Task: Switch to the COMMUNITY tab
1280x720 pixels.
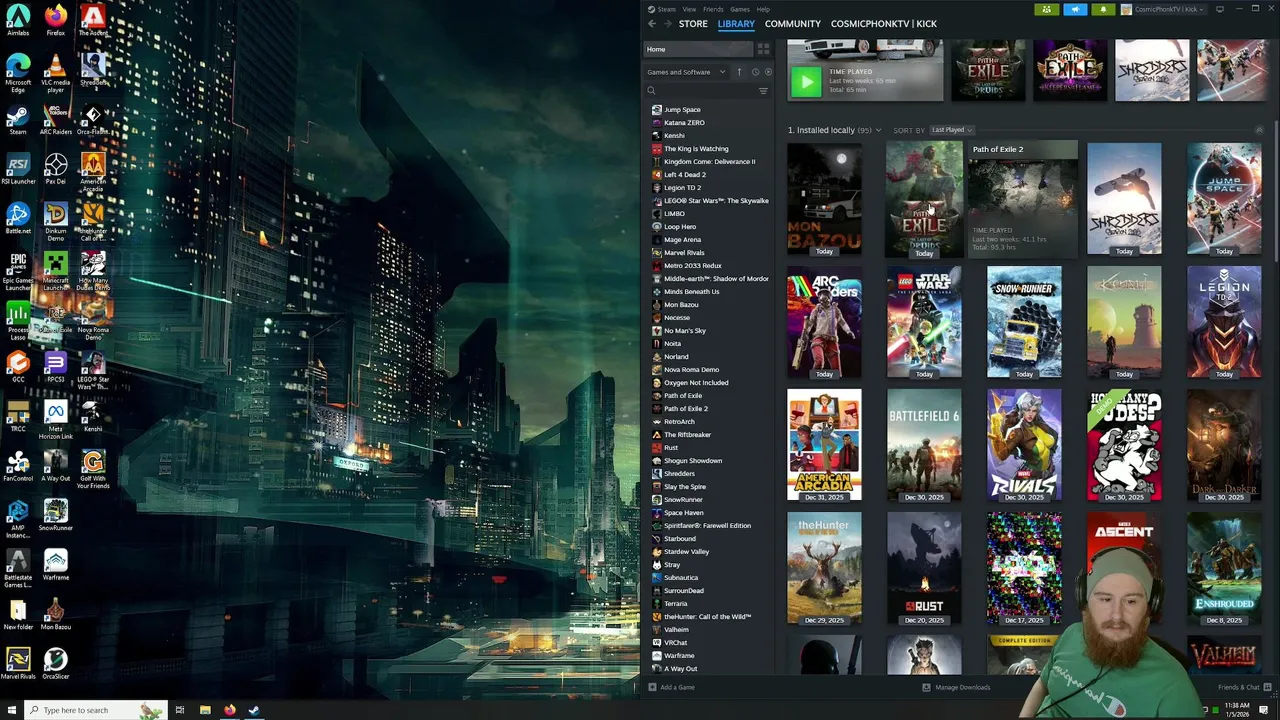Action: click(793, 23)
